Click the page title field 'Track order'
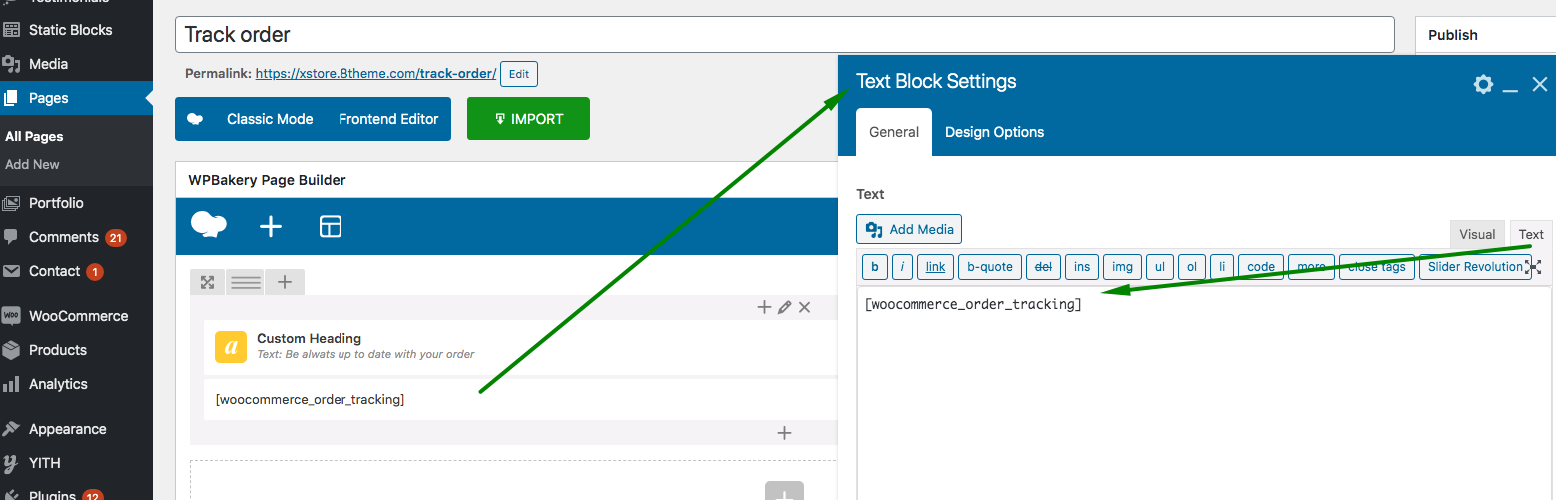 784,34
